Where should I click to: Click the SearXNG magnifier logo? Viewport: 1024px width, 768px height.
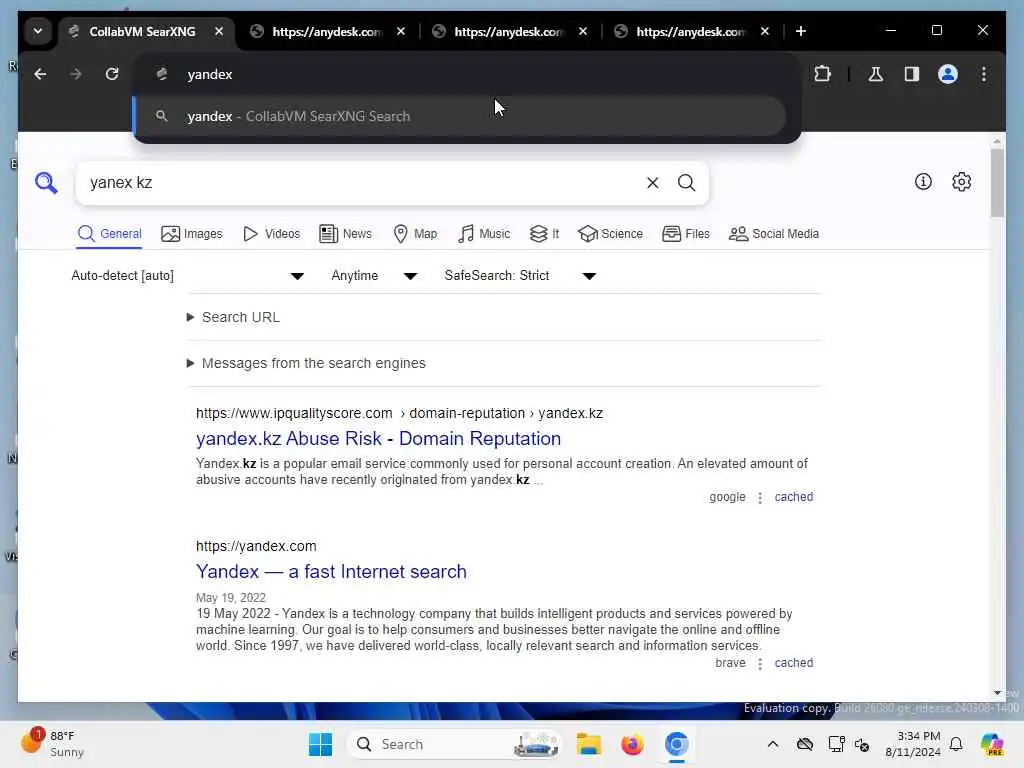46,183
